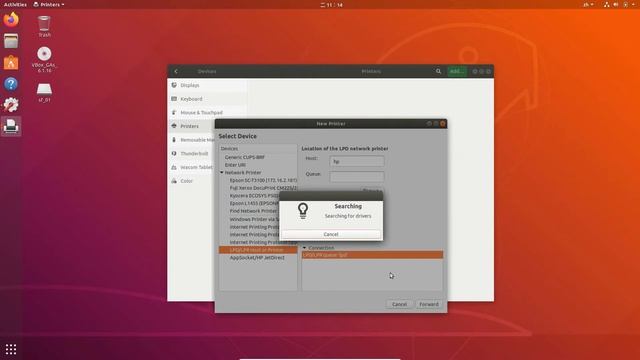640x360 pixels.
Task: Open the zh input source menu
Action: (x=588, y=4)
